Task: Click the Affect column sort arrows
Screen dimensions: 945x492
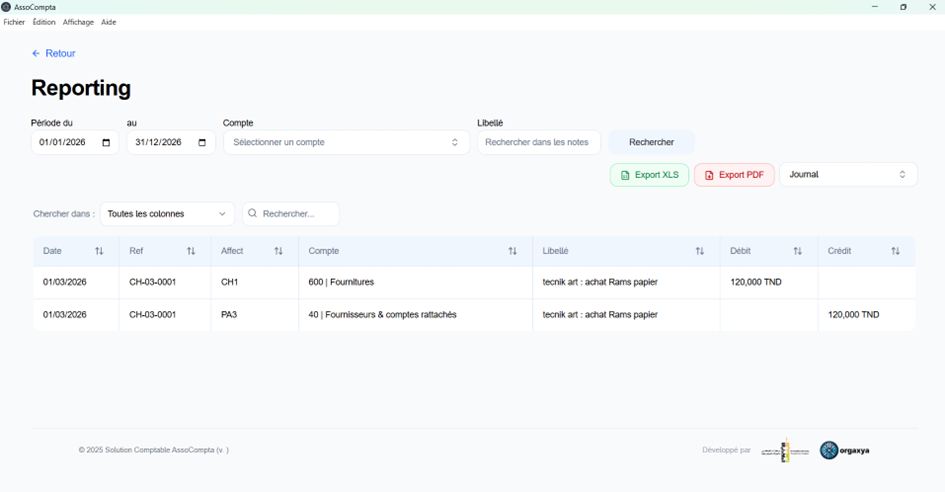Action: pyautogui.click(x=279, y=251)
